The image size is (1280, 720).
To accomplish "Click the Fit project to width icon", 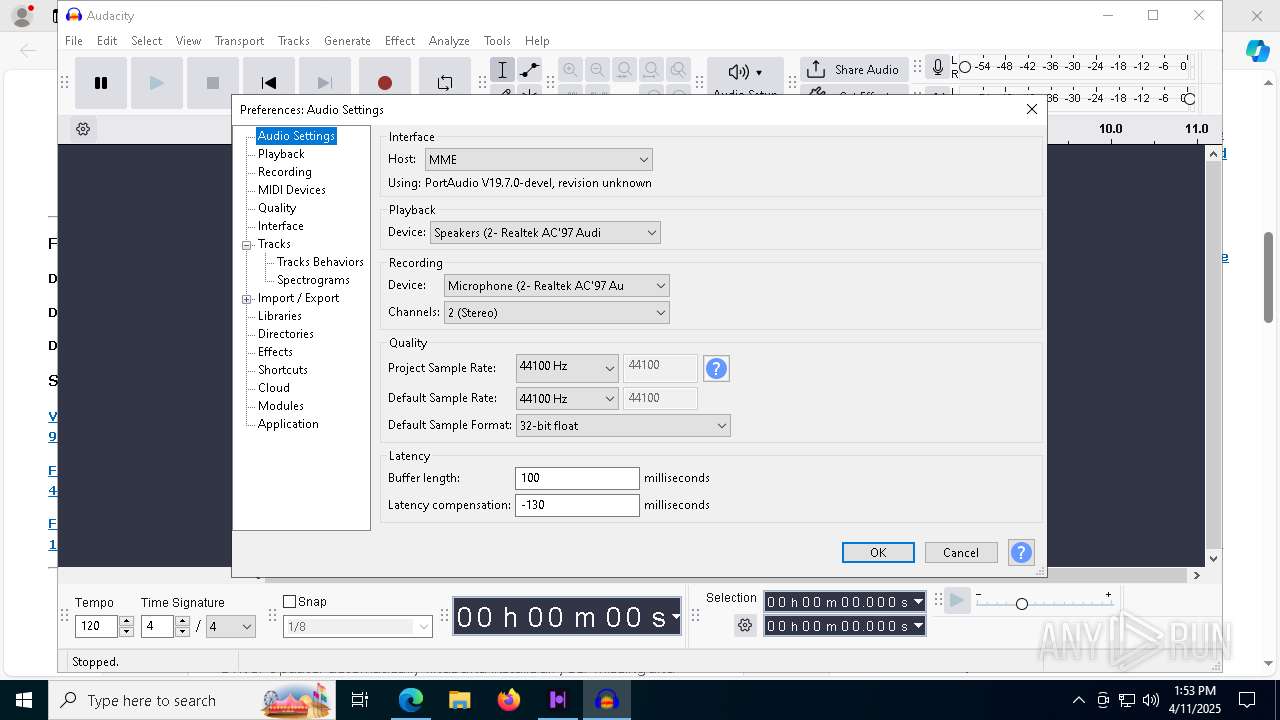I will [651, 70].
